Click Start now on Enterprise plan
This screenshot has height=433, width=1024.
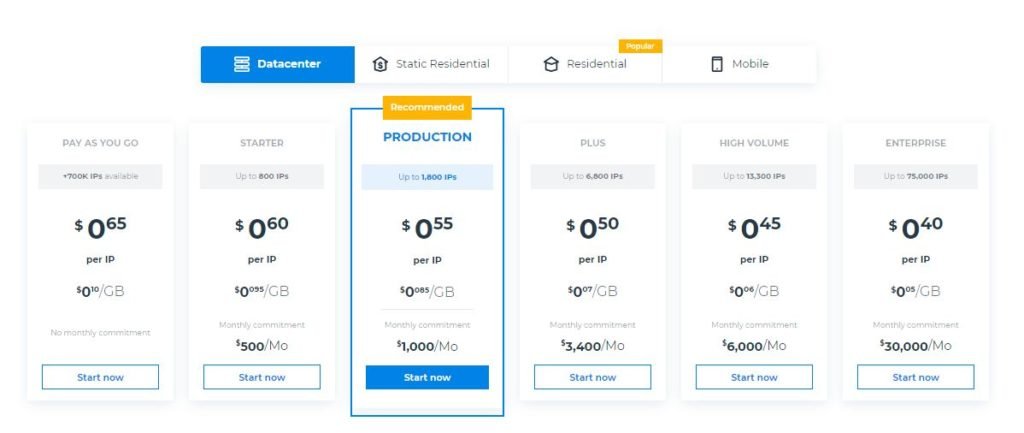[x=916, y=377]
